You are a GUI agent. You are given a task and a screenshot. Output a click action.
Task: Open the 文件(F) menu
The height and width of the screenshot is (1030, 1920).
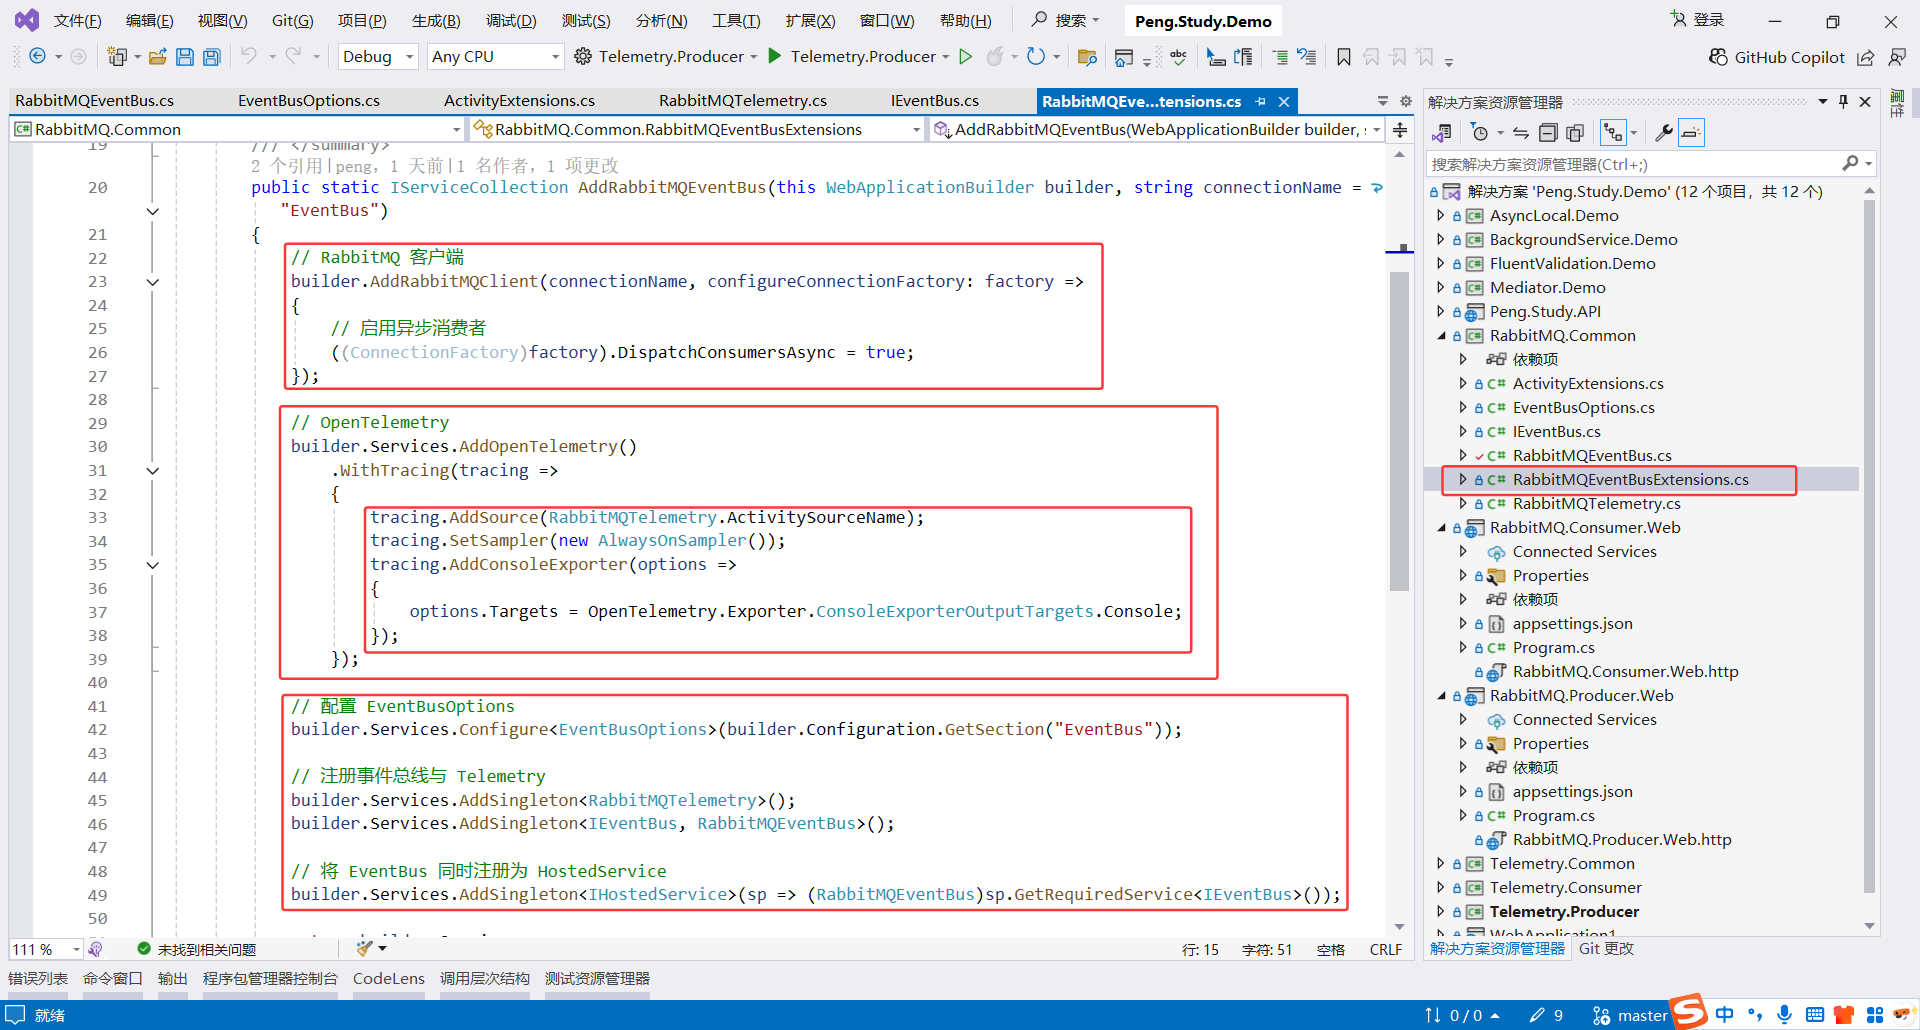tap(77, 20)
